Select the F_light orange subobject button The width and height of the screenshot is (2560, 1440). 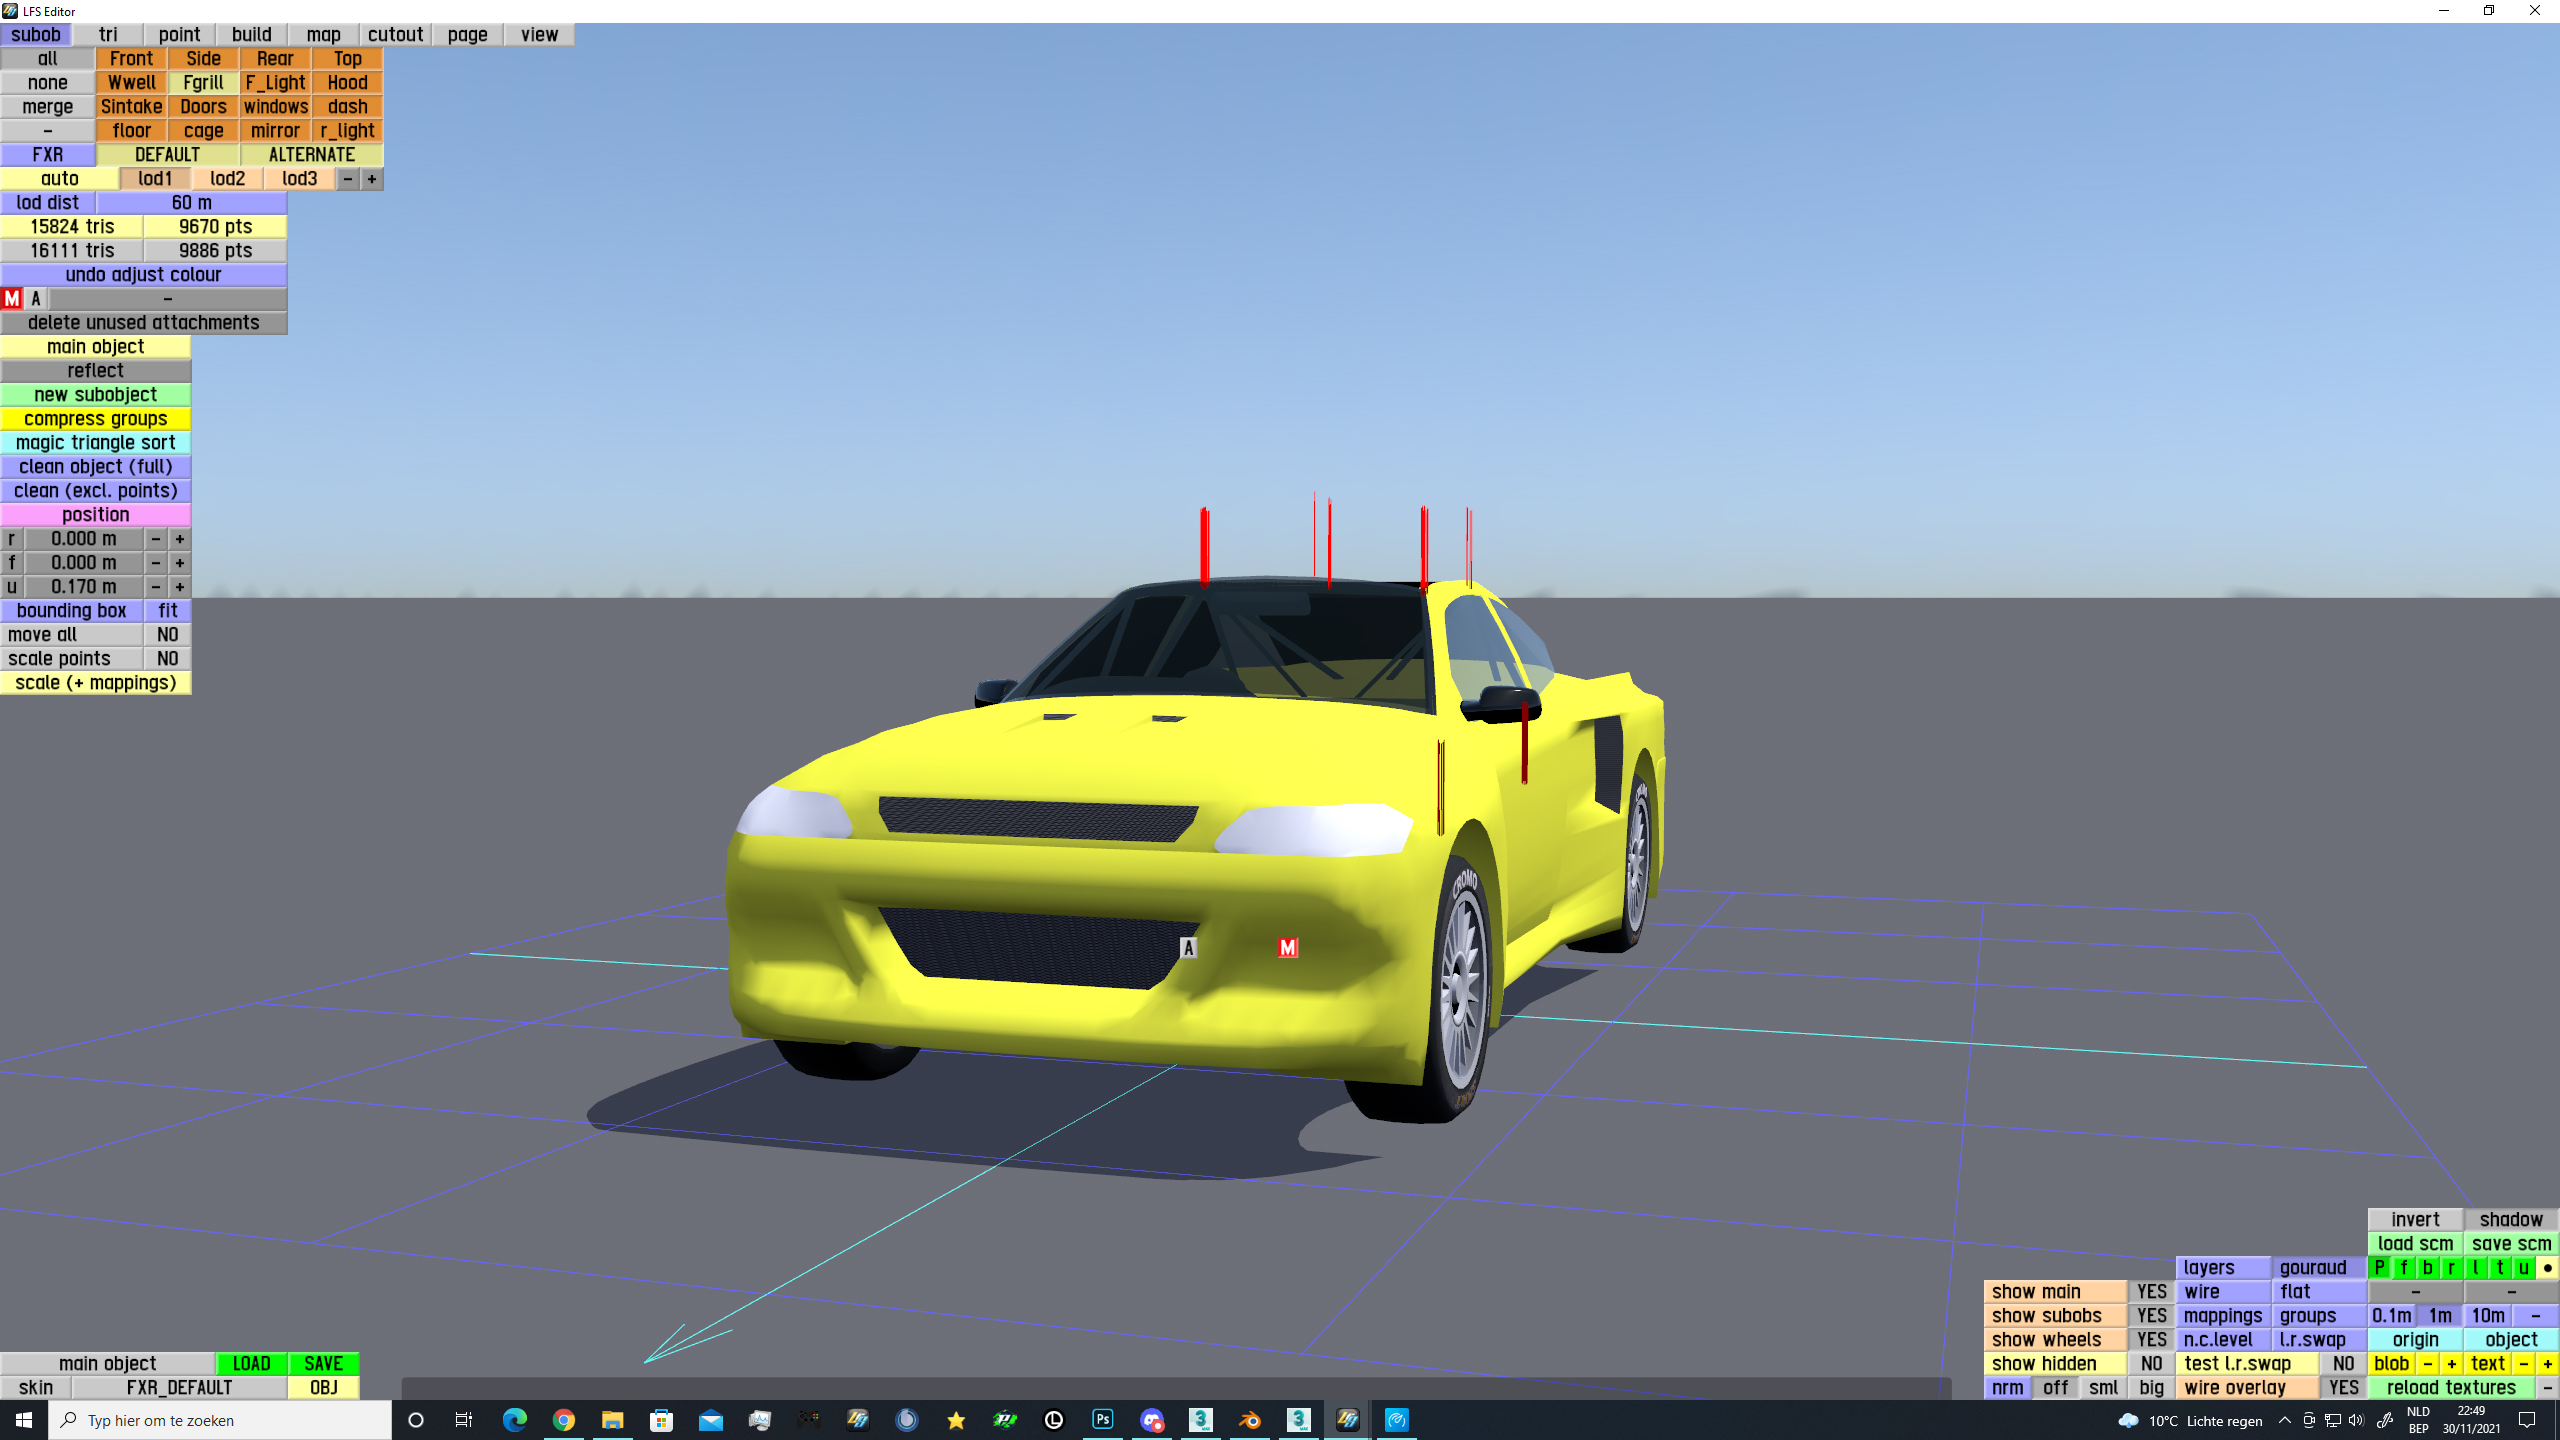tap(275, 82)
